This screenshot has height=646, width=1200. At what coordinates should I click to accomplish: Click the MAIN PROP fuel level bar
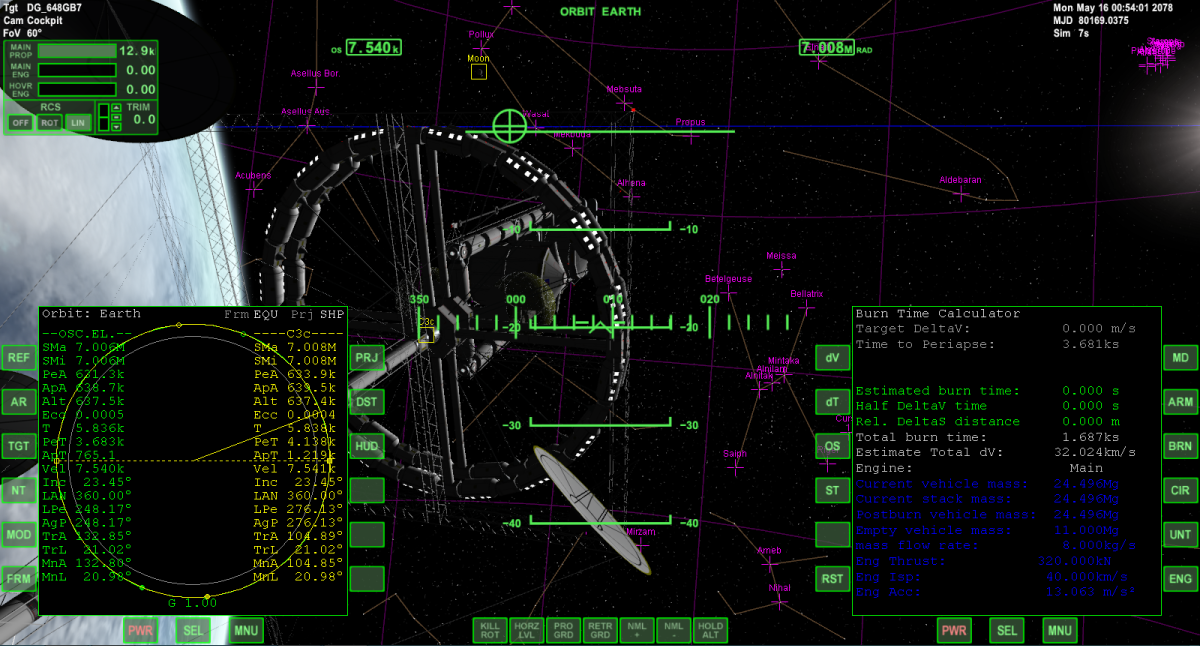click(77, 50)
